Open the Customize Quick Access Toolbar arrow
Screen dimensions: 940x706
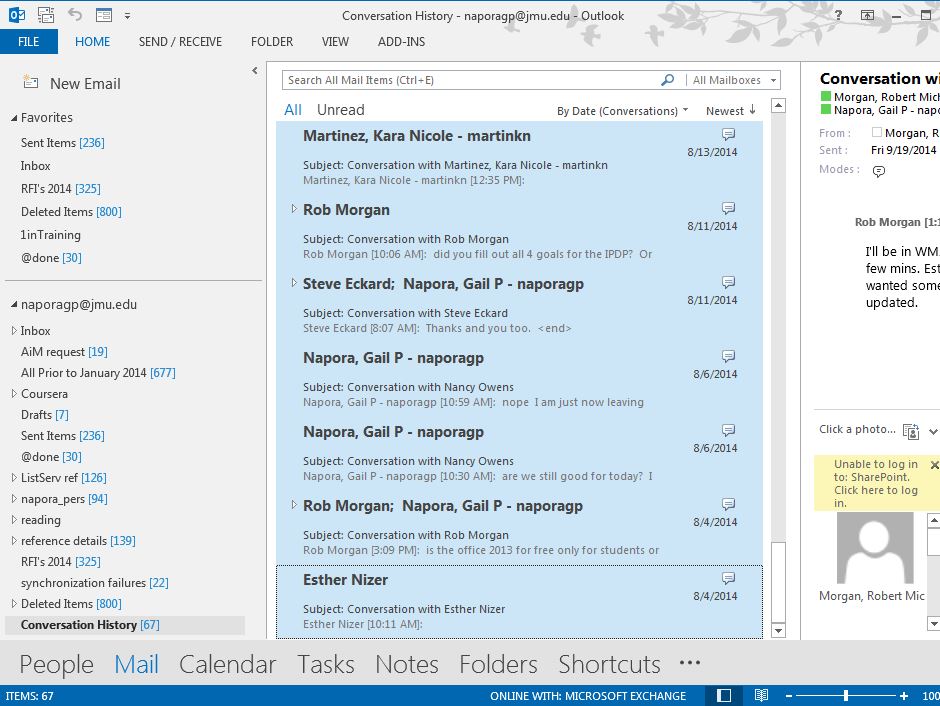pos(127,16)
